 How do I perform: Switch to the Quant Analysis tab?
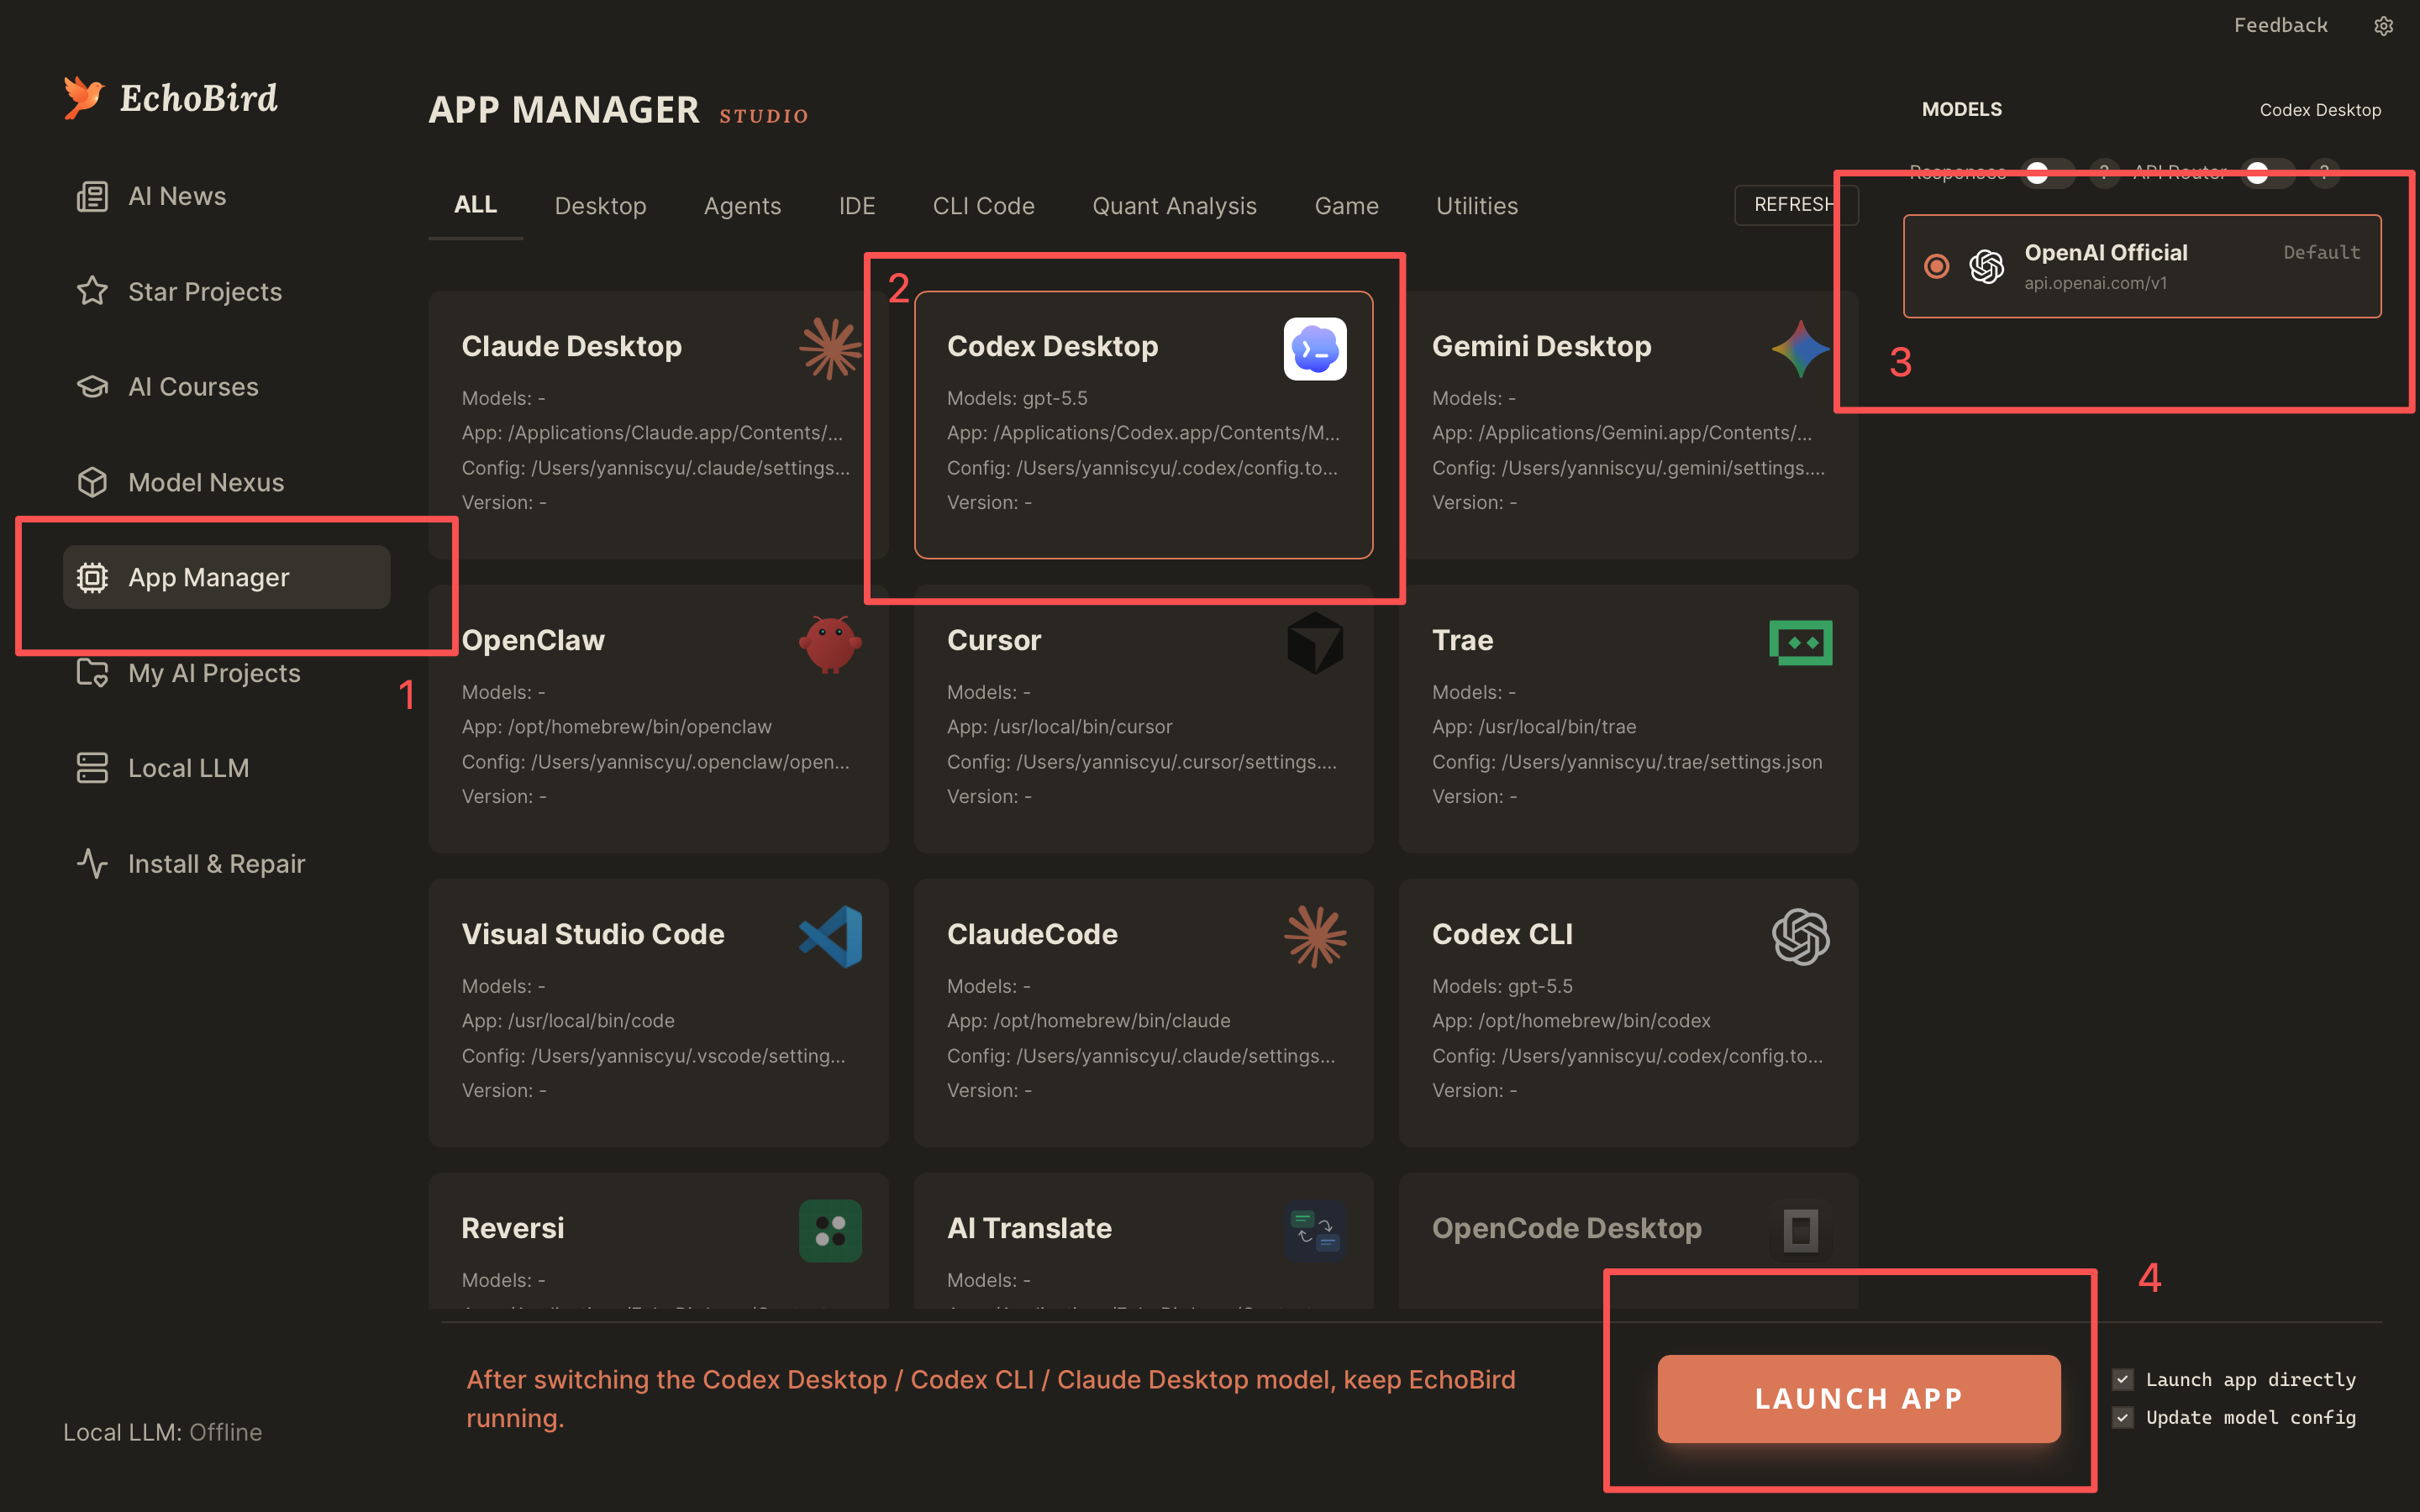point(1174,206)
